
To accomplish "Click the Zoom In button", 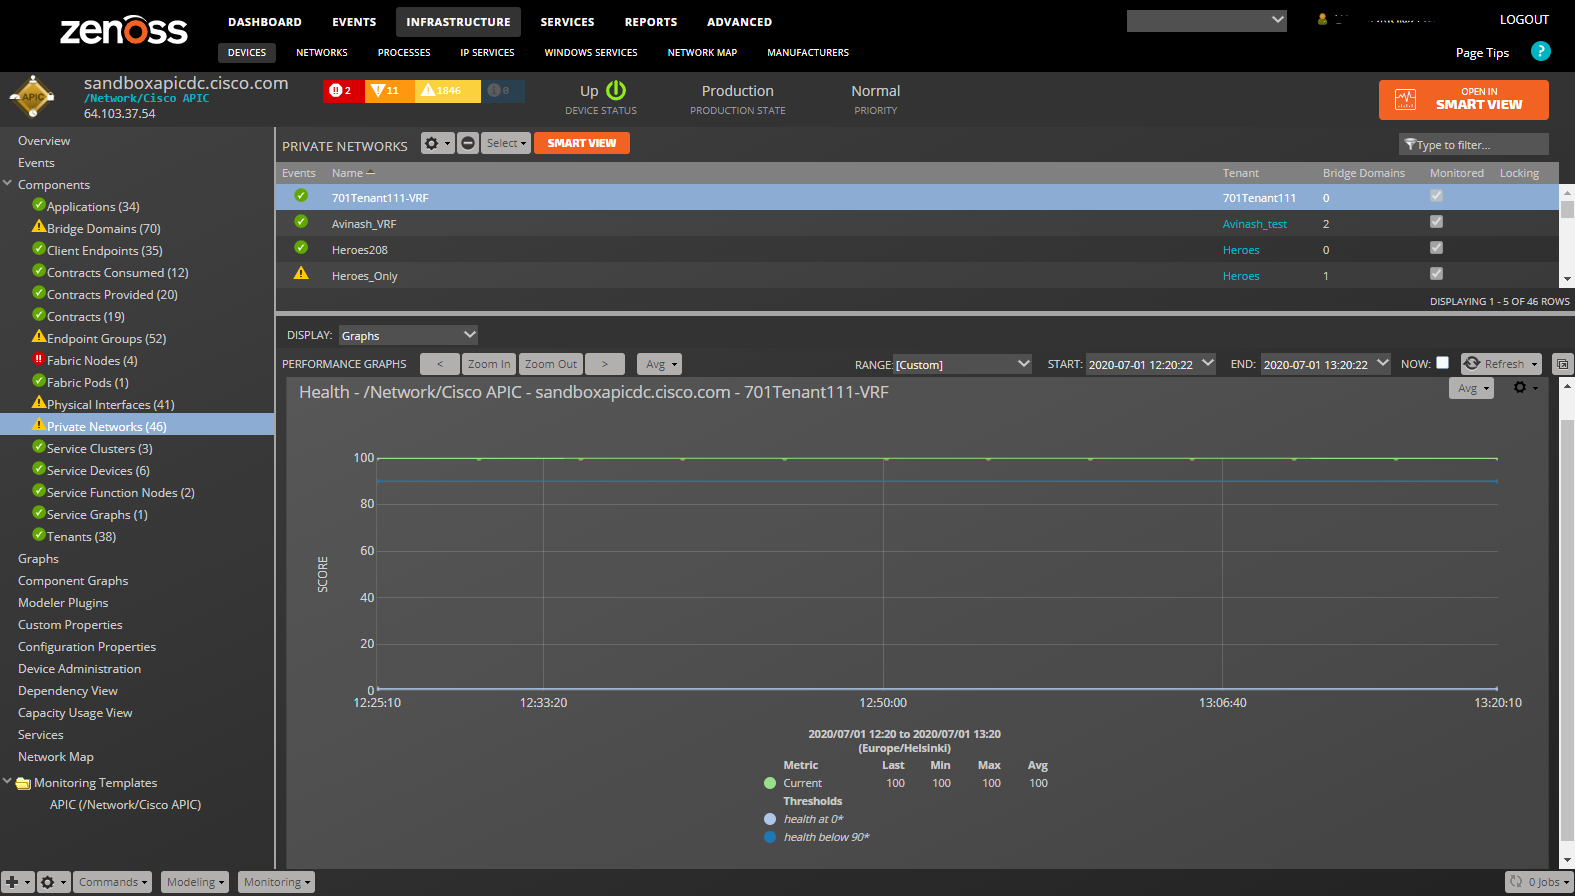I will click(489, 364).
